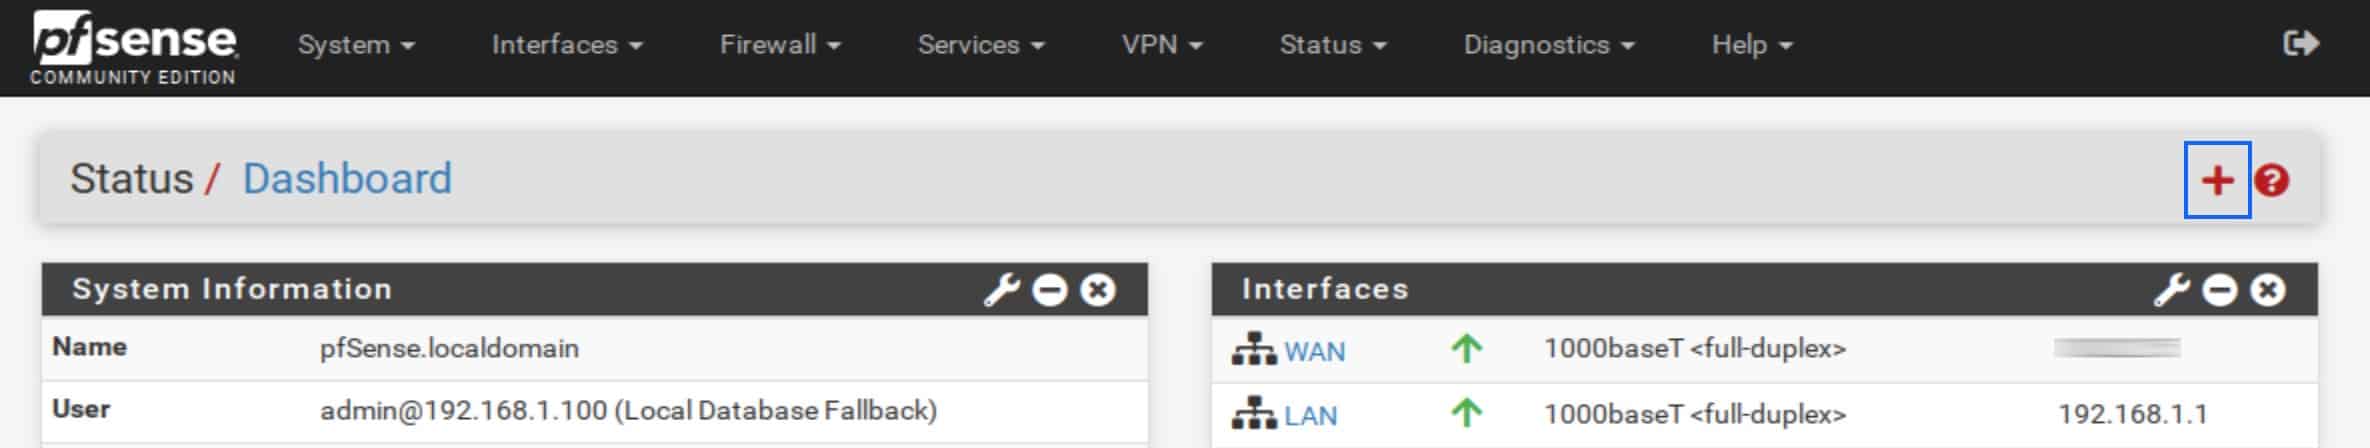
Task: Open the System dropdown menu
Action: tap(356, 45)
